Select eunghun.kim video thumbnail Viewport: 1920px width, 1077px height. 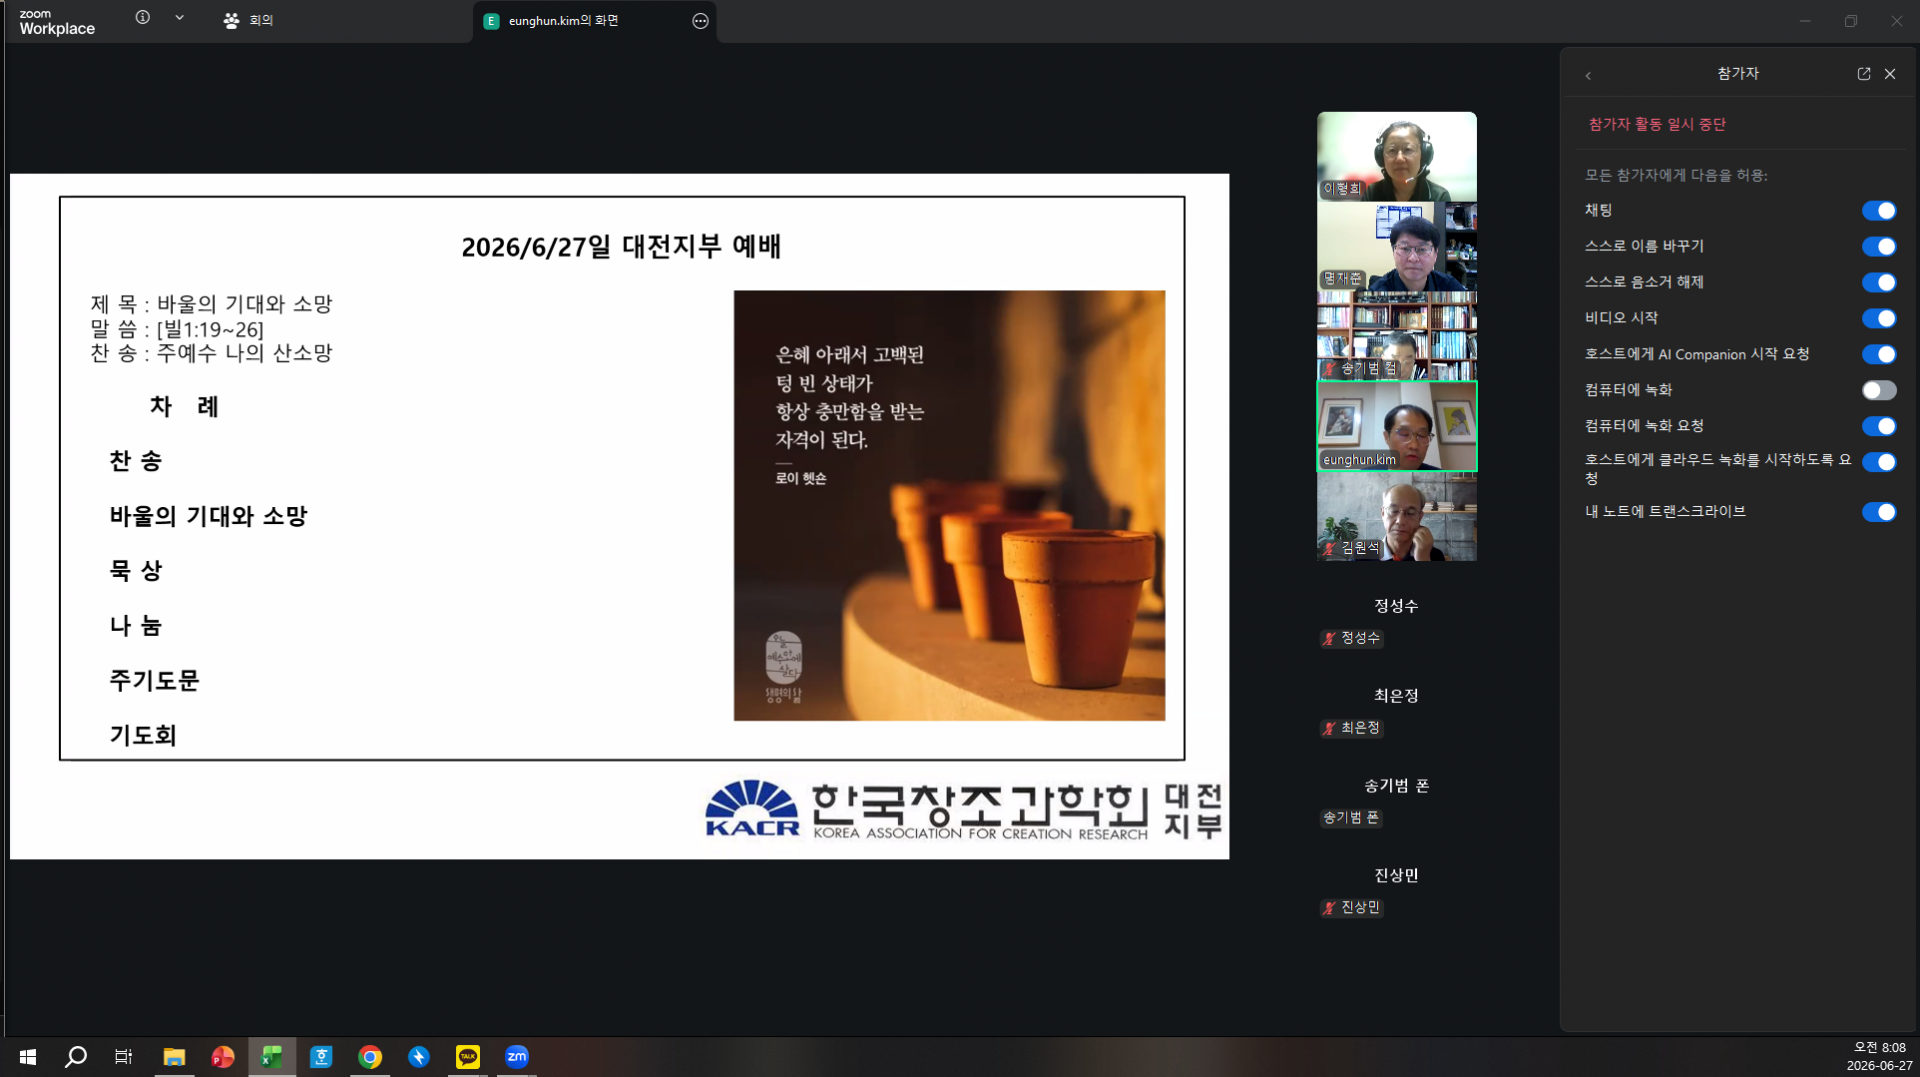pyautogui.click(x=1396, y=426)
